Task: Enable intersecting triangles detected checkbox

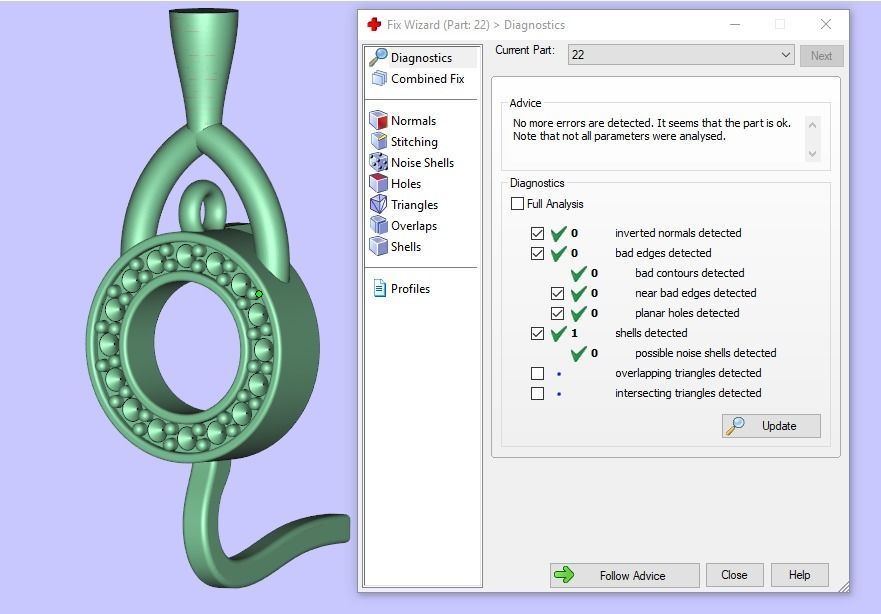Action: point(537,393)
